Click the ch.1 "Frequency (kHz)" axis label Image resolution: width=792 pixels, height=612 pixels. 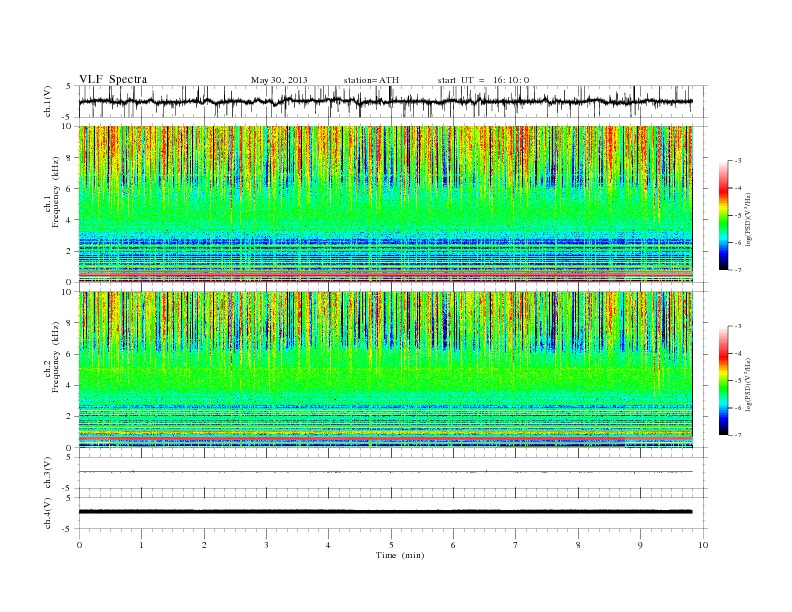coord(56,192)
